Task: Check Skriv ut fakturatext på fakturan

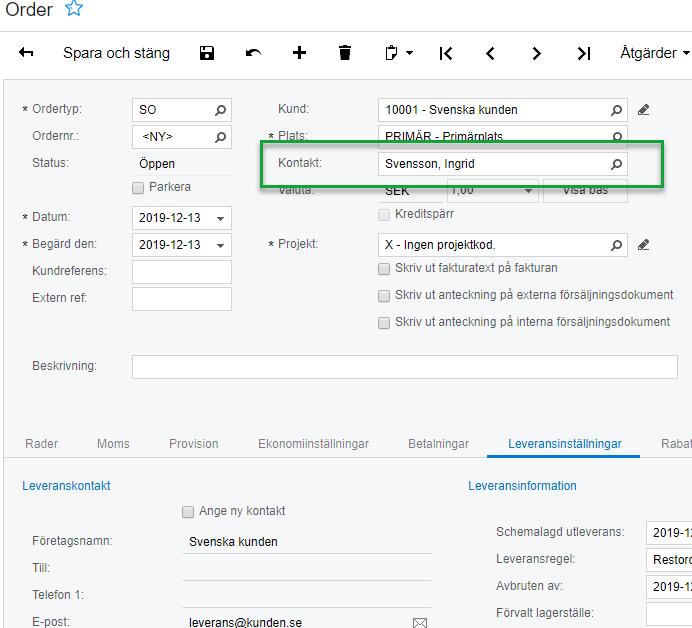Action: pos(384,268)
